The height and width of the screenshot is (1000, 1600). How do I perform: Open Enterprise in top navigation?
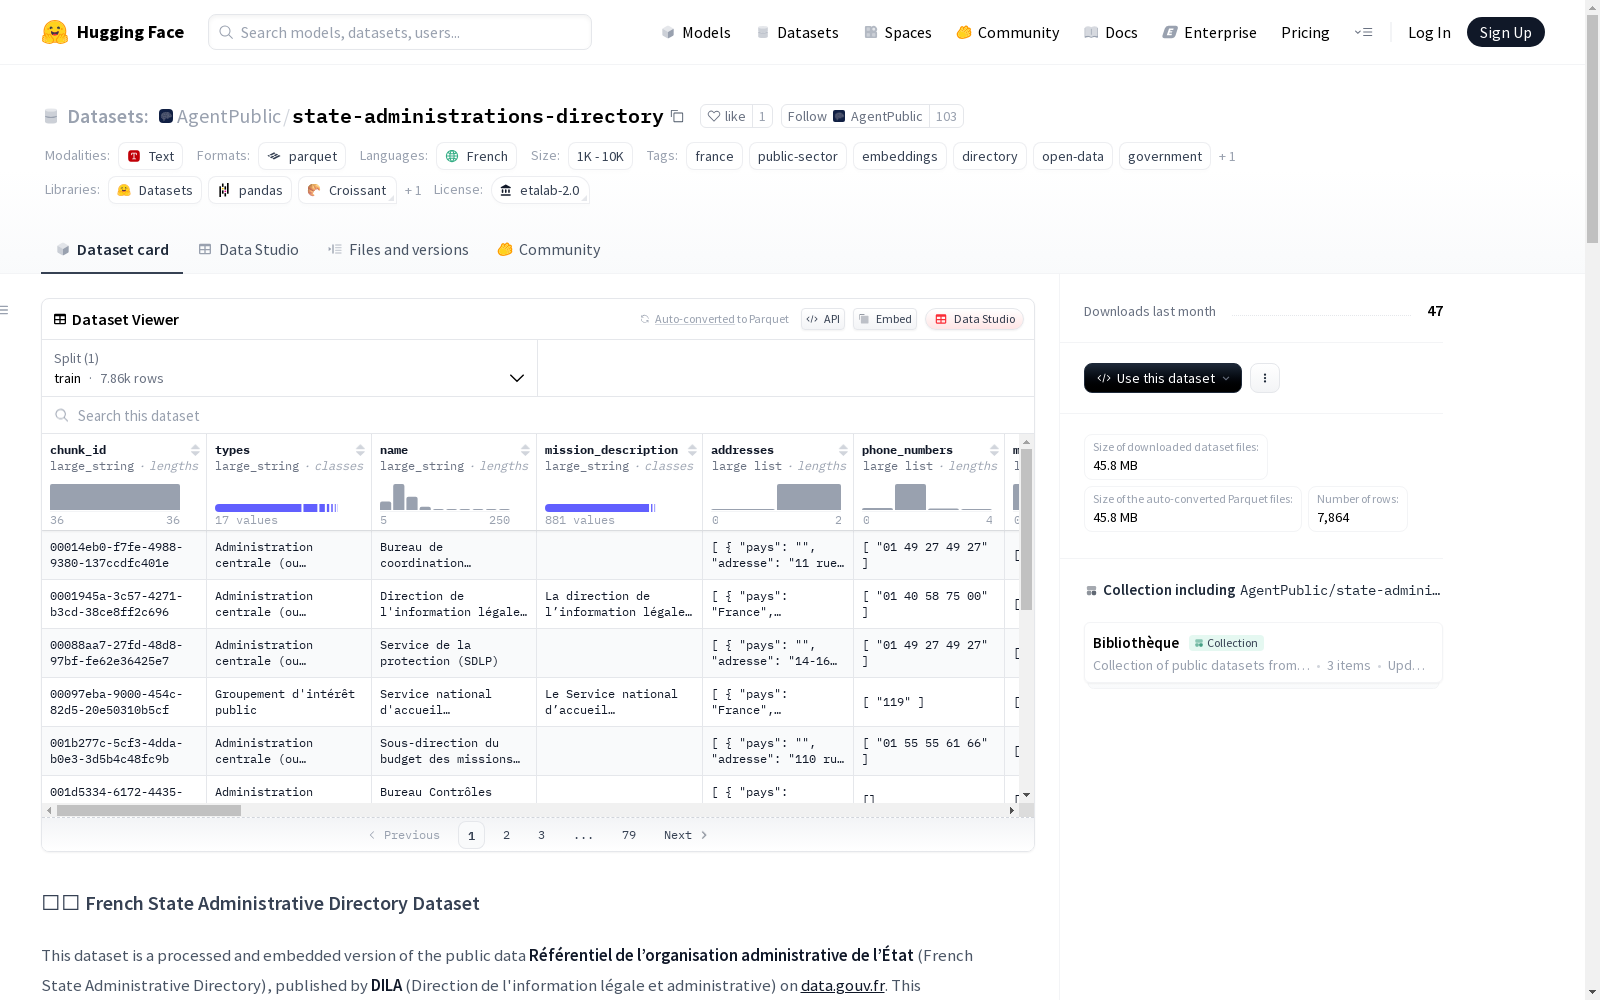click(x=1209, y=32)
